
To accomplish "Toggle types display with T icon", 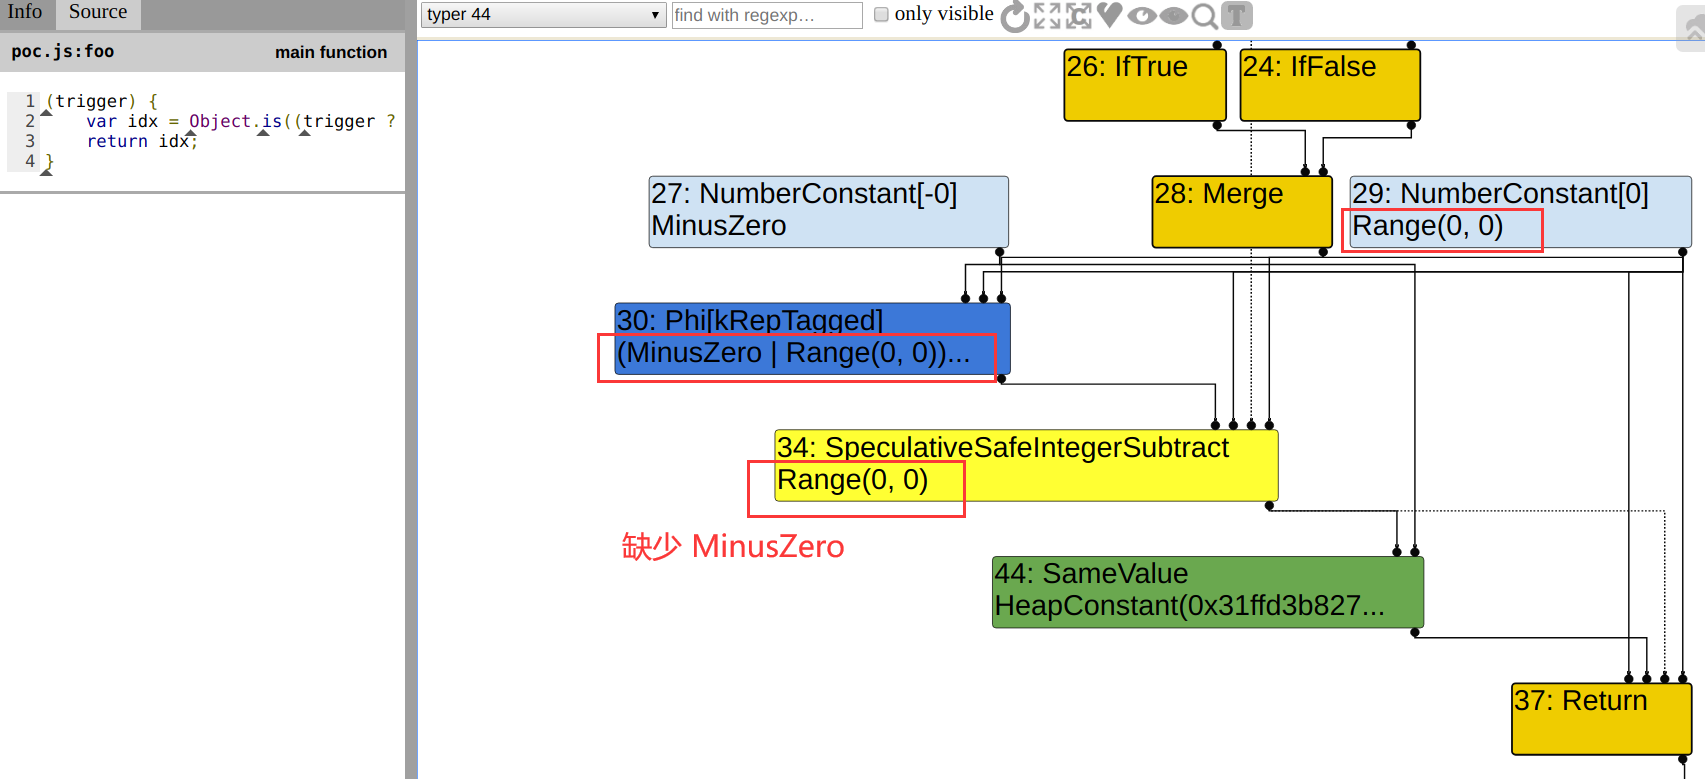I will (x=1237, y=16).
